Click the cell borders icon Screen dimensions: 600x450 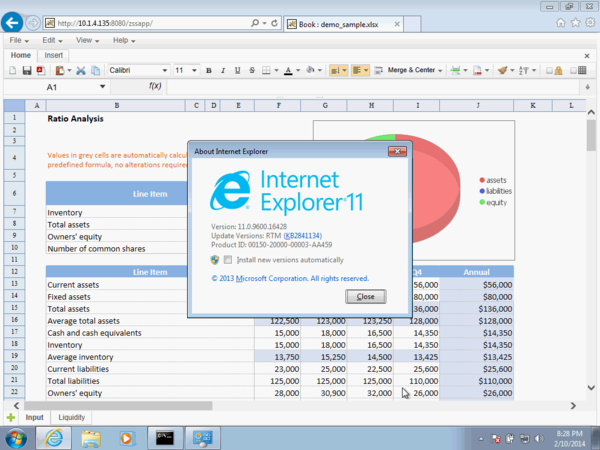coord(266,70)
